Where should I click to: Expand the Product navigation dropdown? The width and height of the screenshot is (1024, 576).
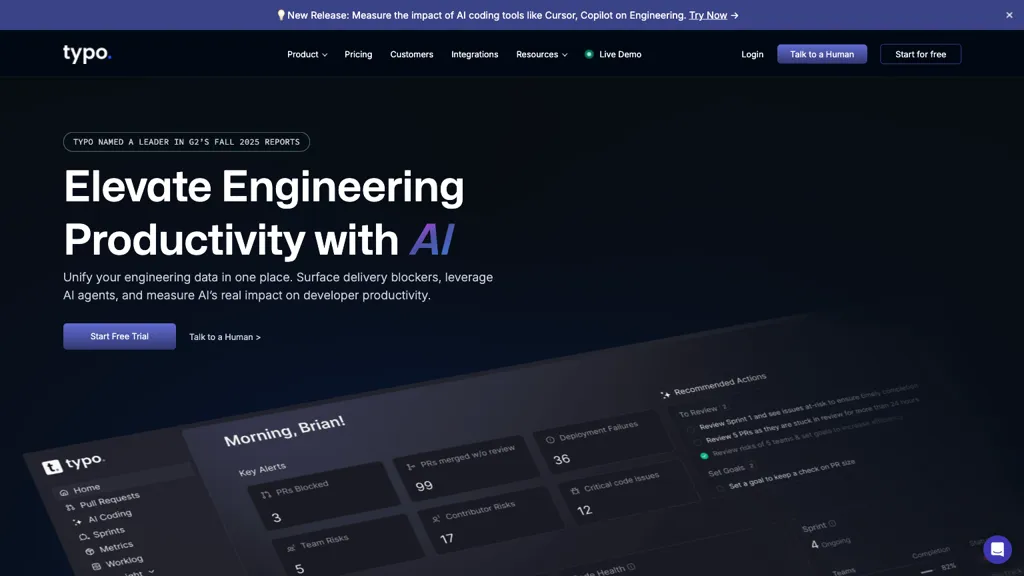pyautogui.click(x=306, y=54)
